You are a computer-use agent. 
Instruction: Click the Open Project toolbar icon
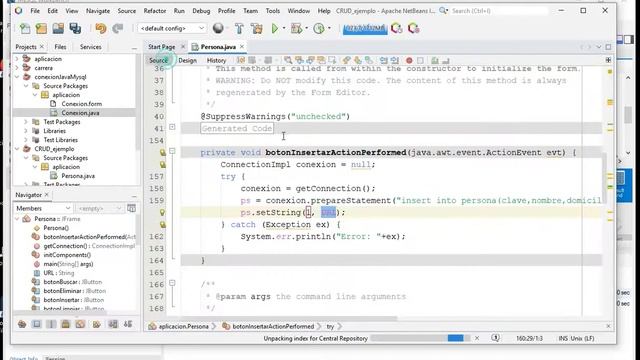coord(58,28)
